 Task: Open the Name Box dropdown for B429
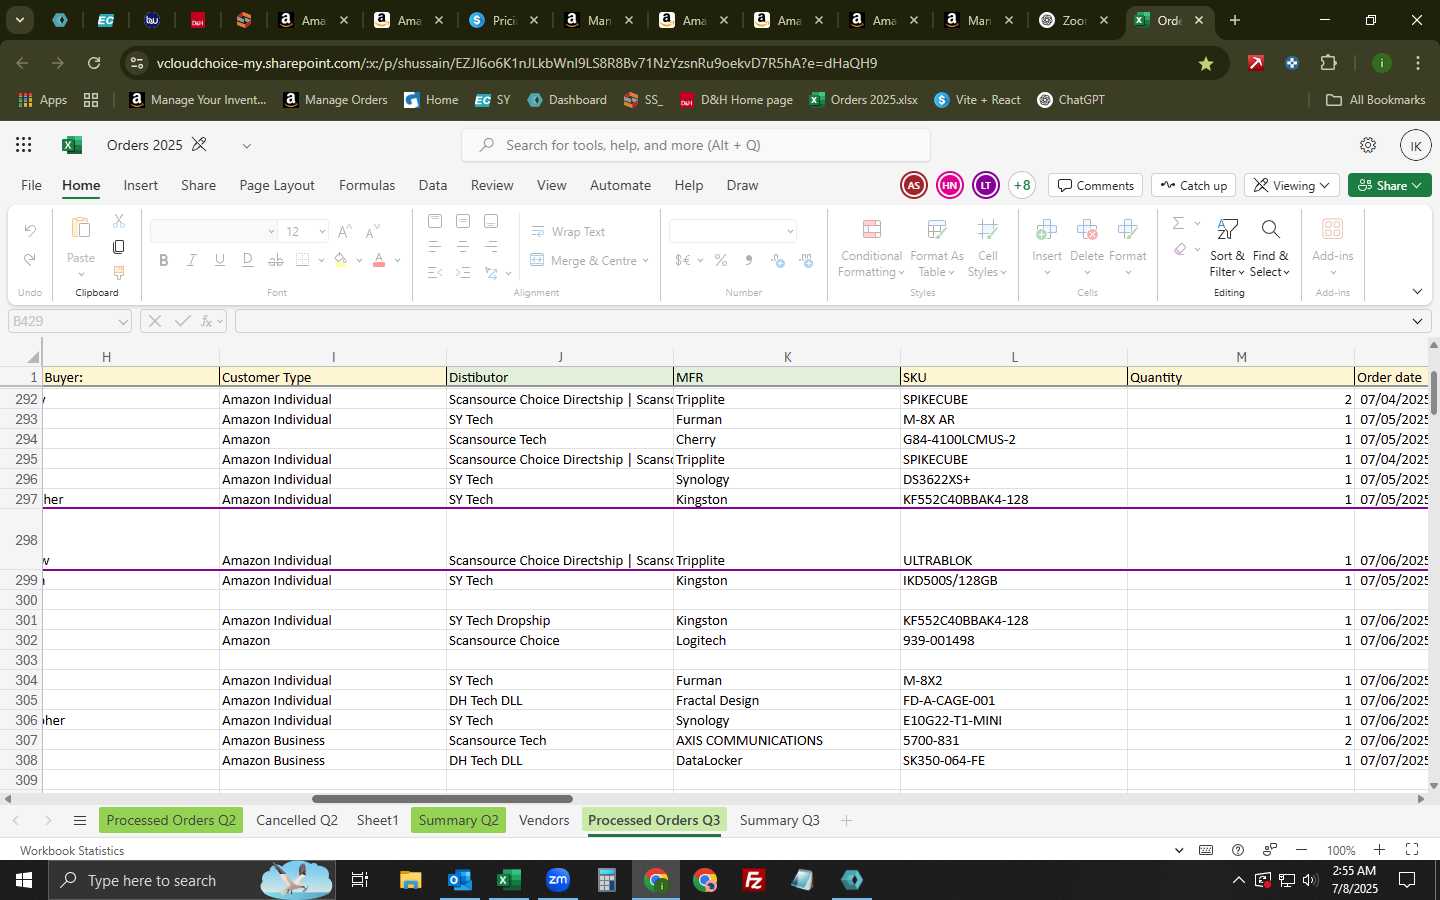click(123, 322)
